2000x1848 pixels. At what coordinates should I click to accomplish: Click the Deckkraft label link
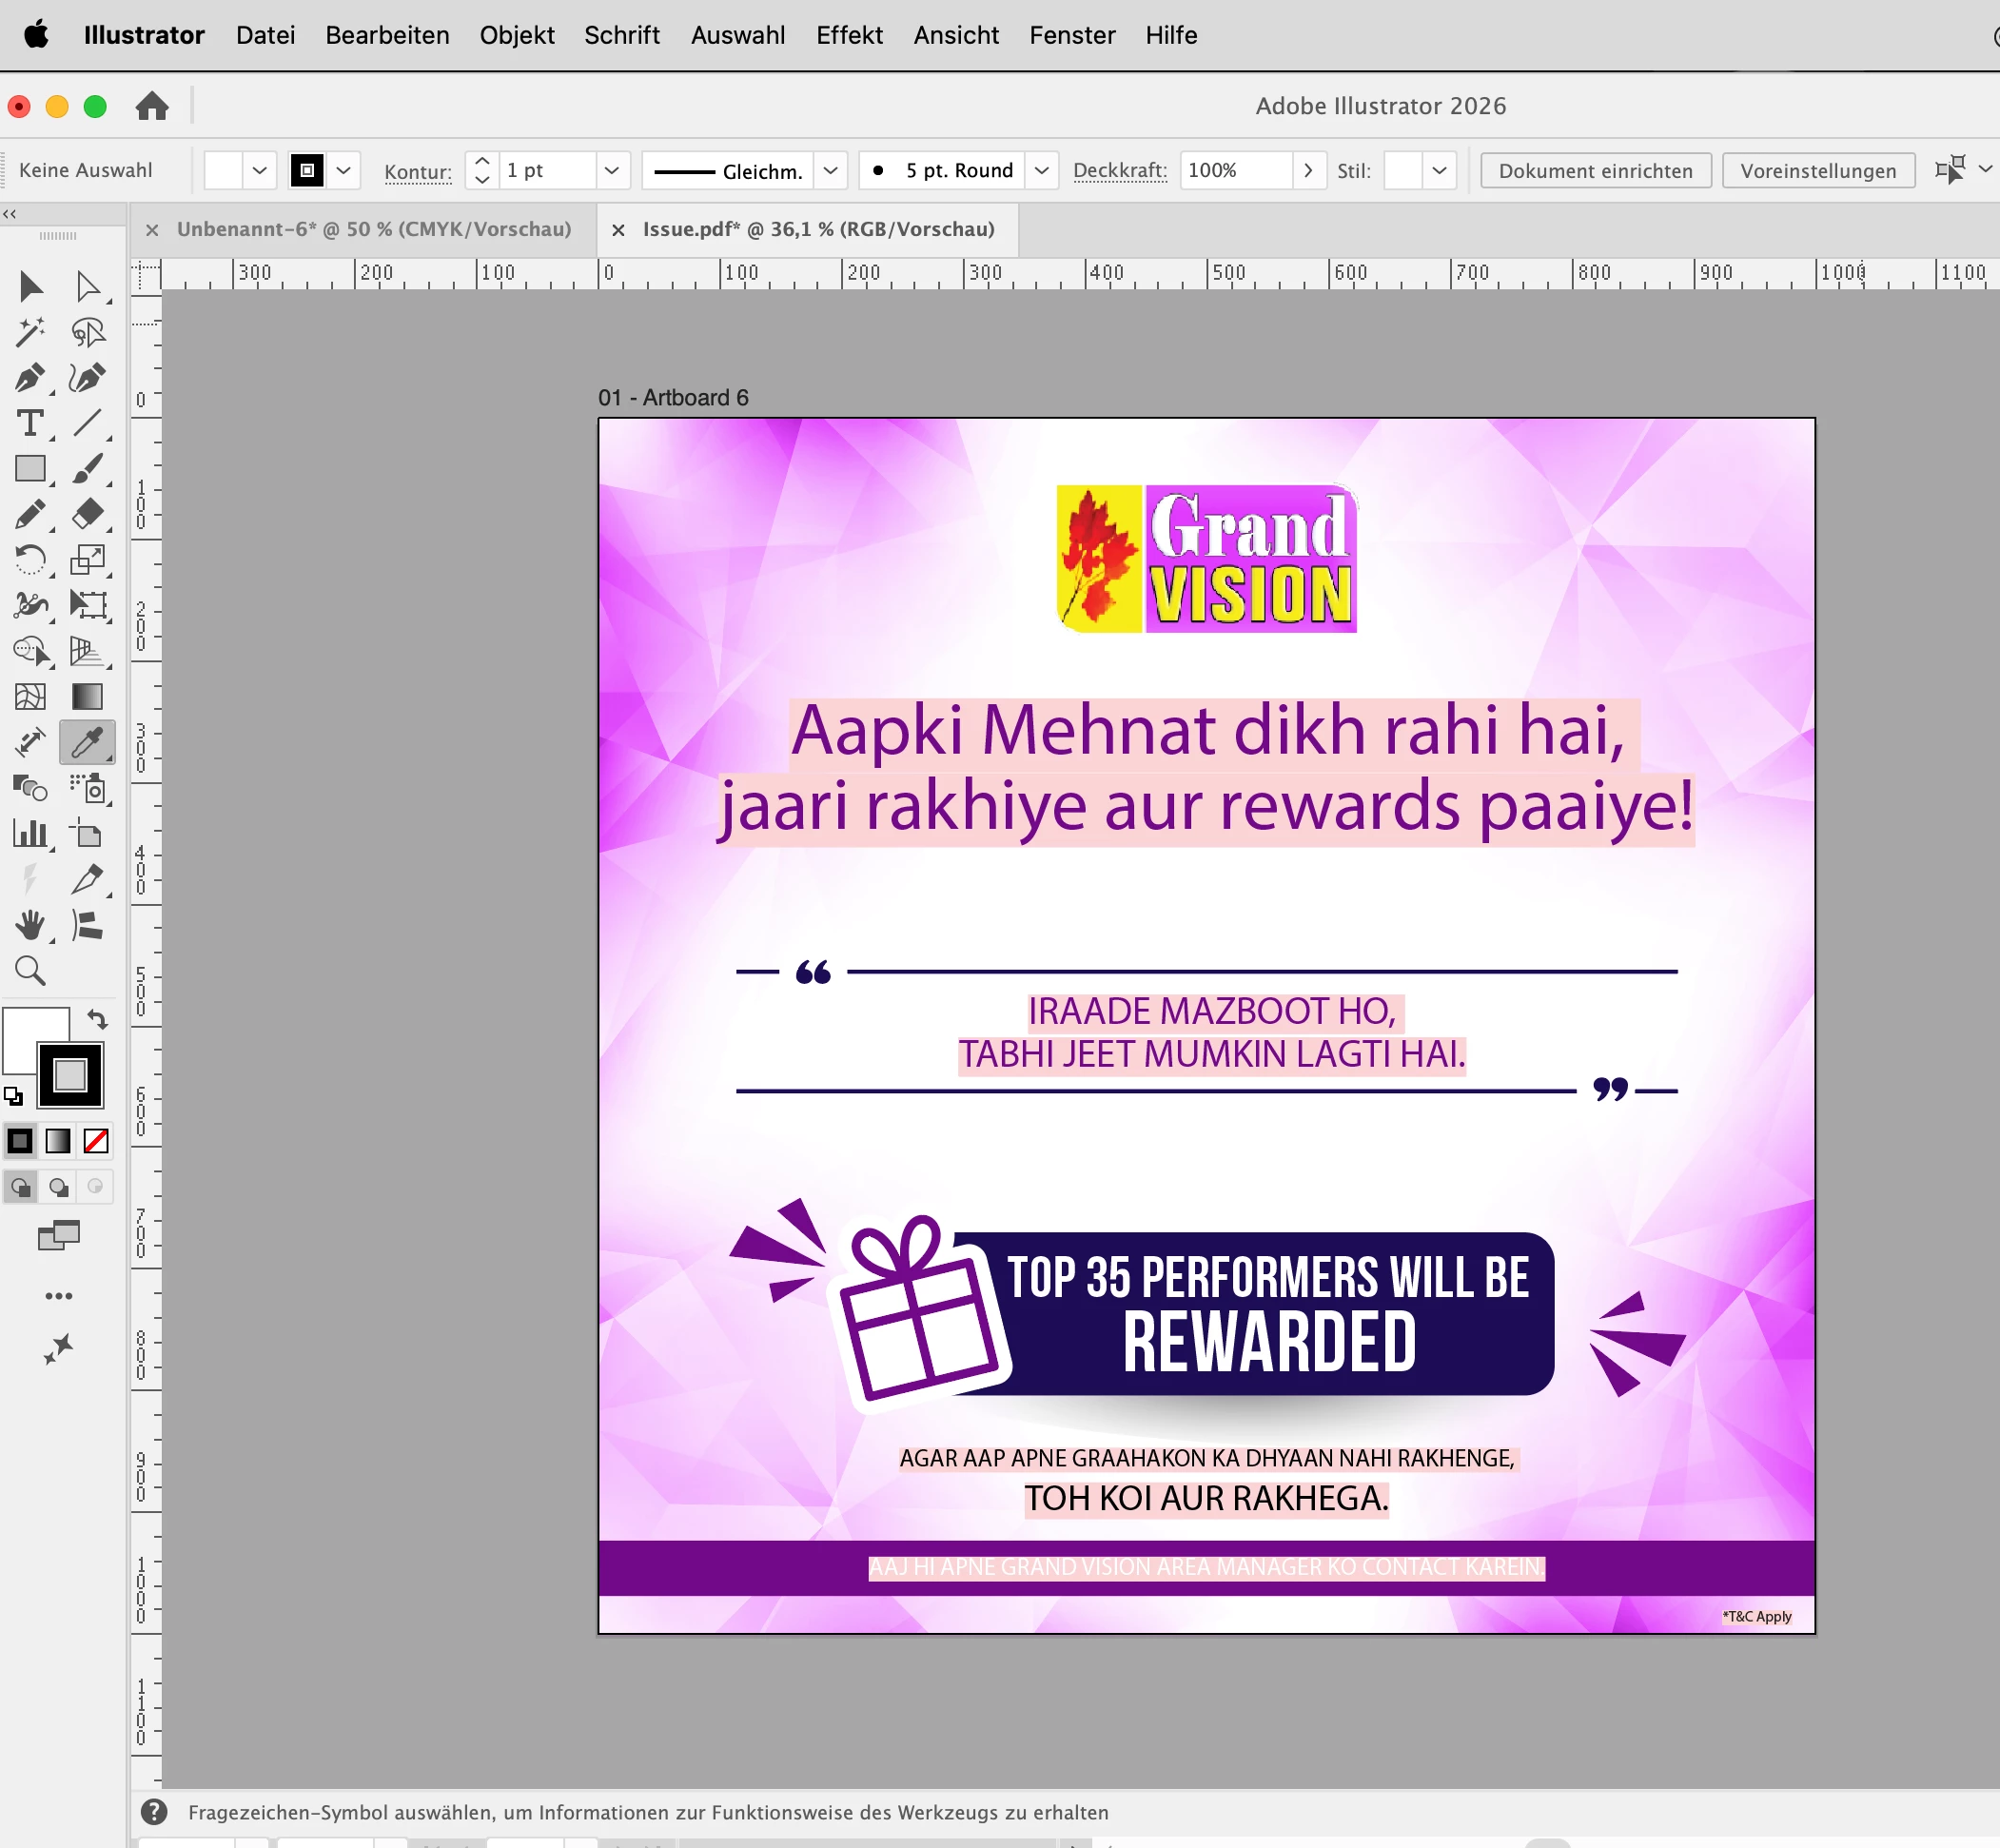click(1120, 170)
